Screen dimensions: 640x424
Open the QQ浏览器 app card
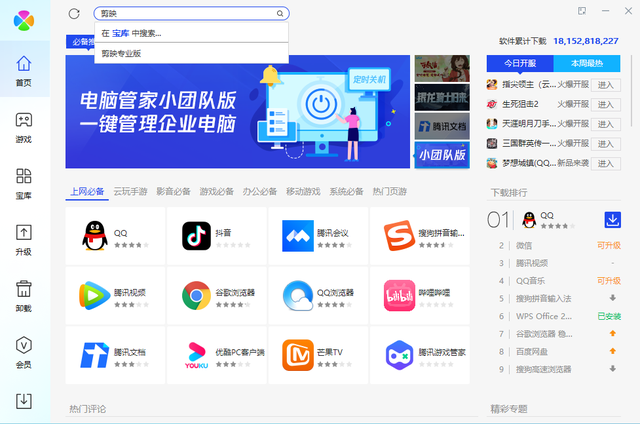(x=318, y=295)
